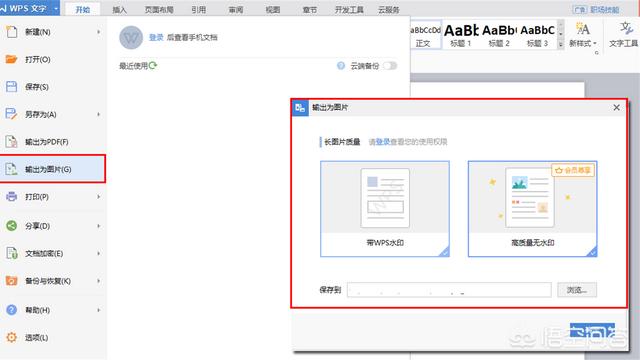Click the export-as-picture dialog title icon
This screenshot has width=640, height=360.
[300, 108]
